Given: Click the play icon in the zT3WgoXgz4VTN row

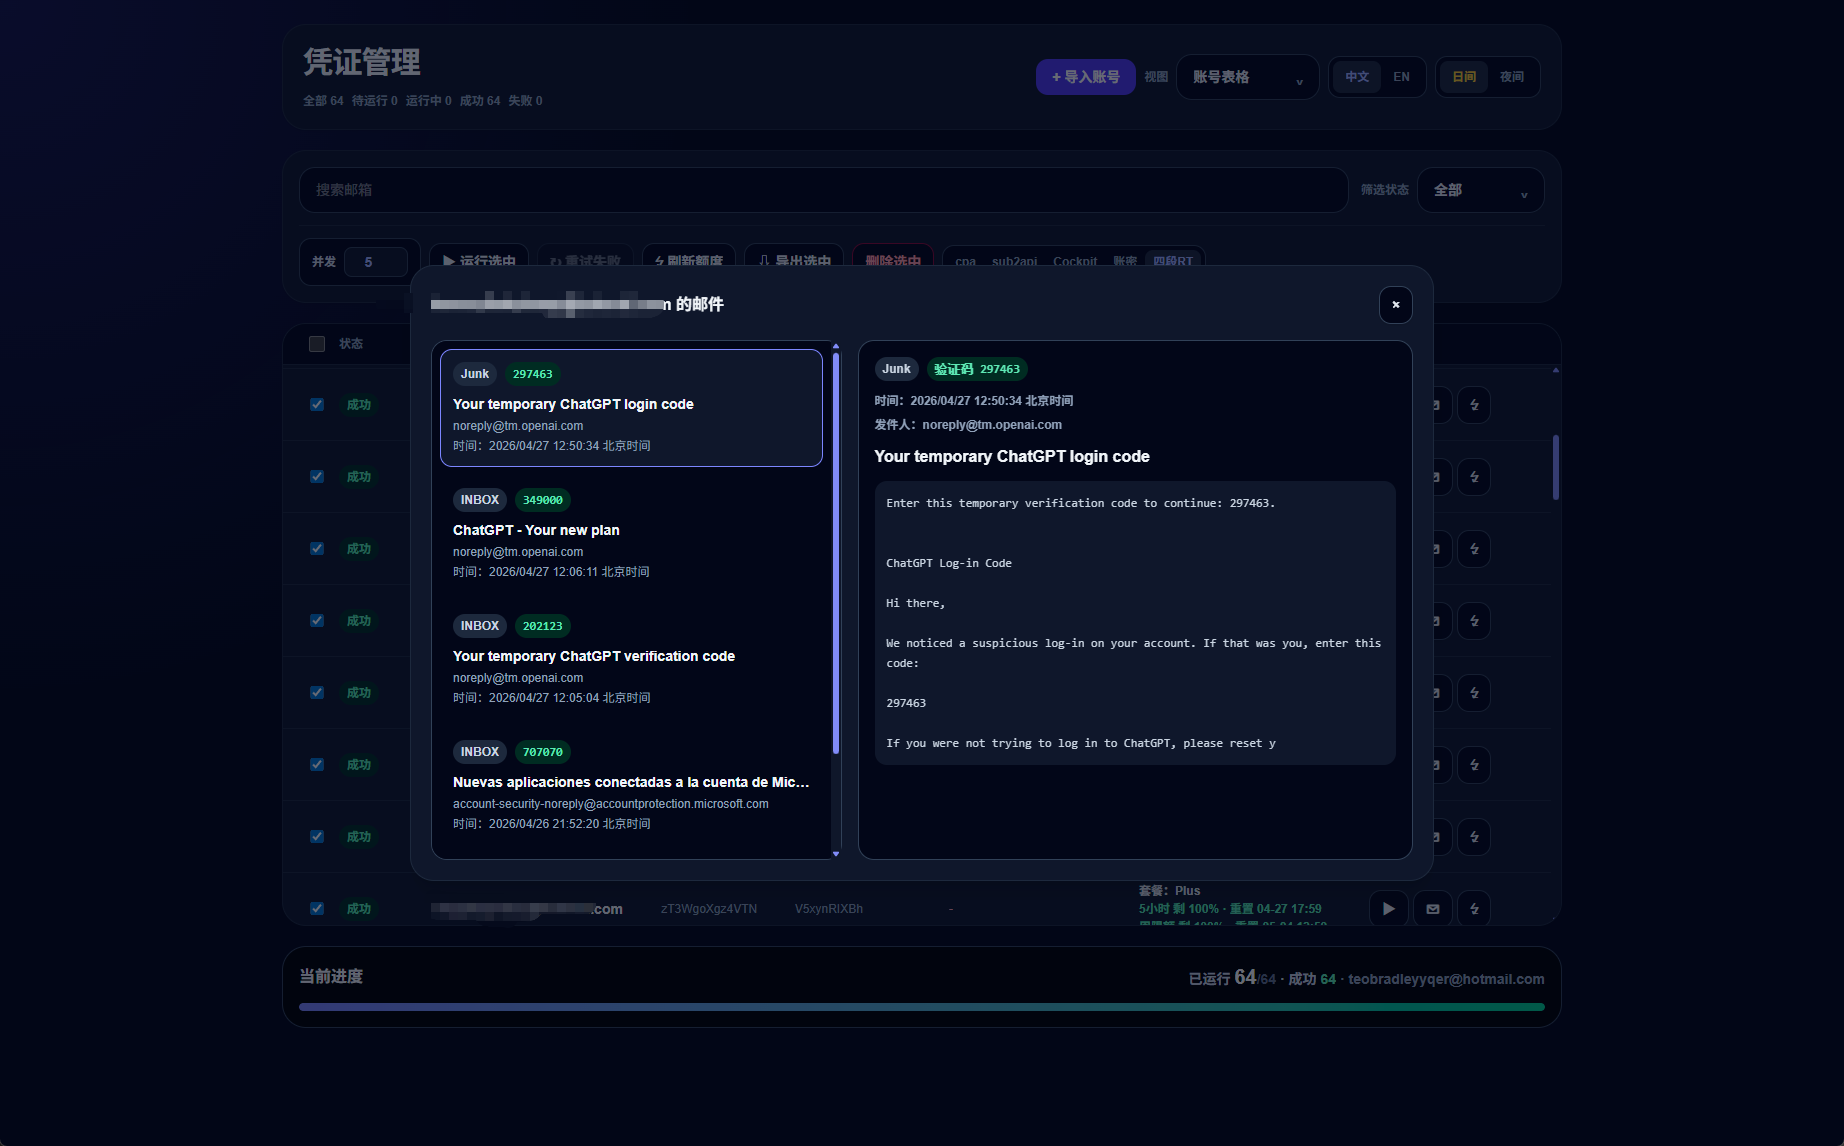Looking at the screenshot, I should pos(1388,908).
